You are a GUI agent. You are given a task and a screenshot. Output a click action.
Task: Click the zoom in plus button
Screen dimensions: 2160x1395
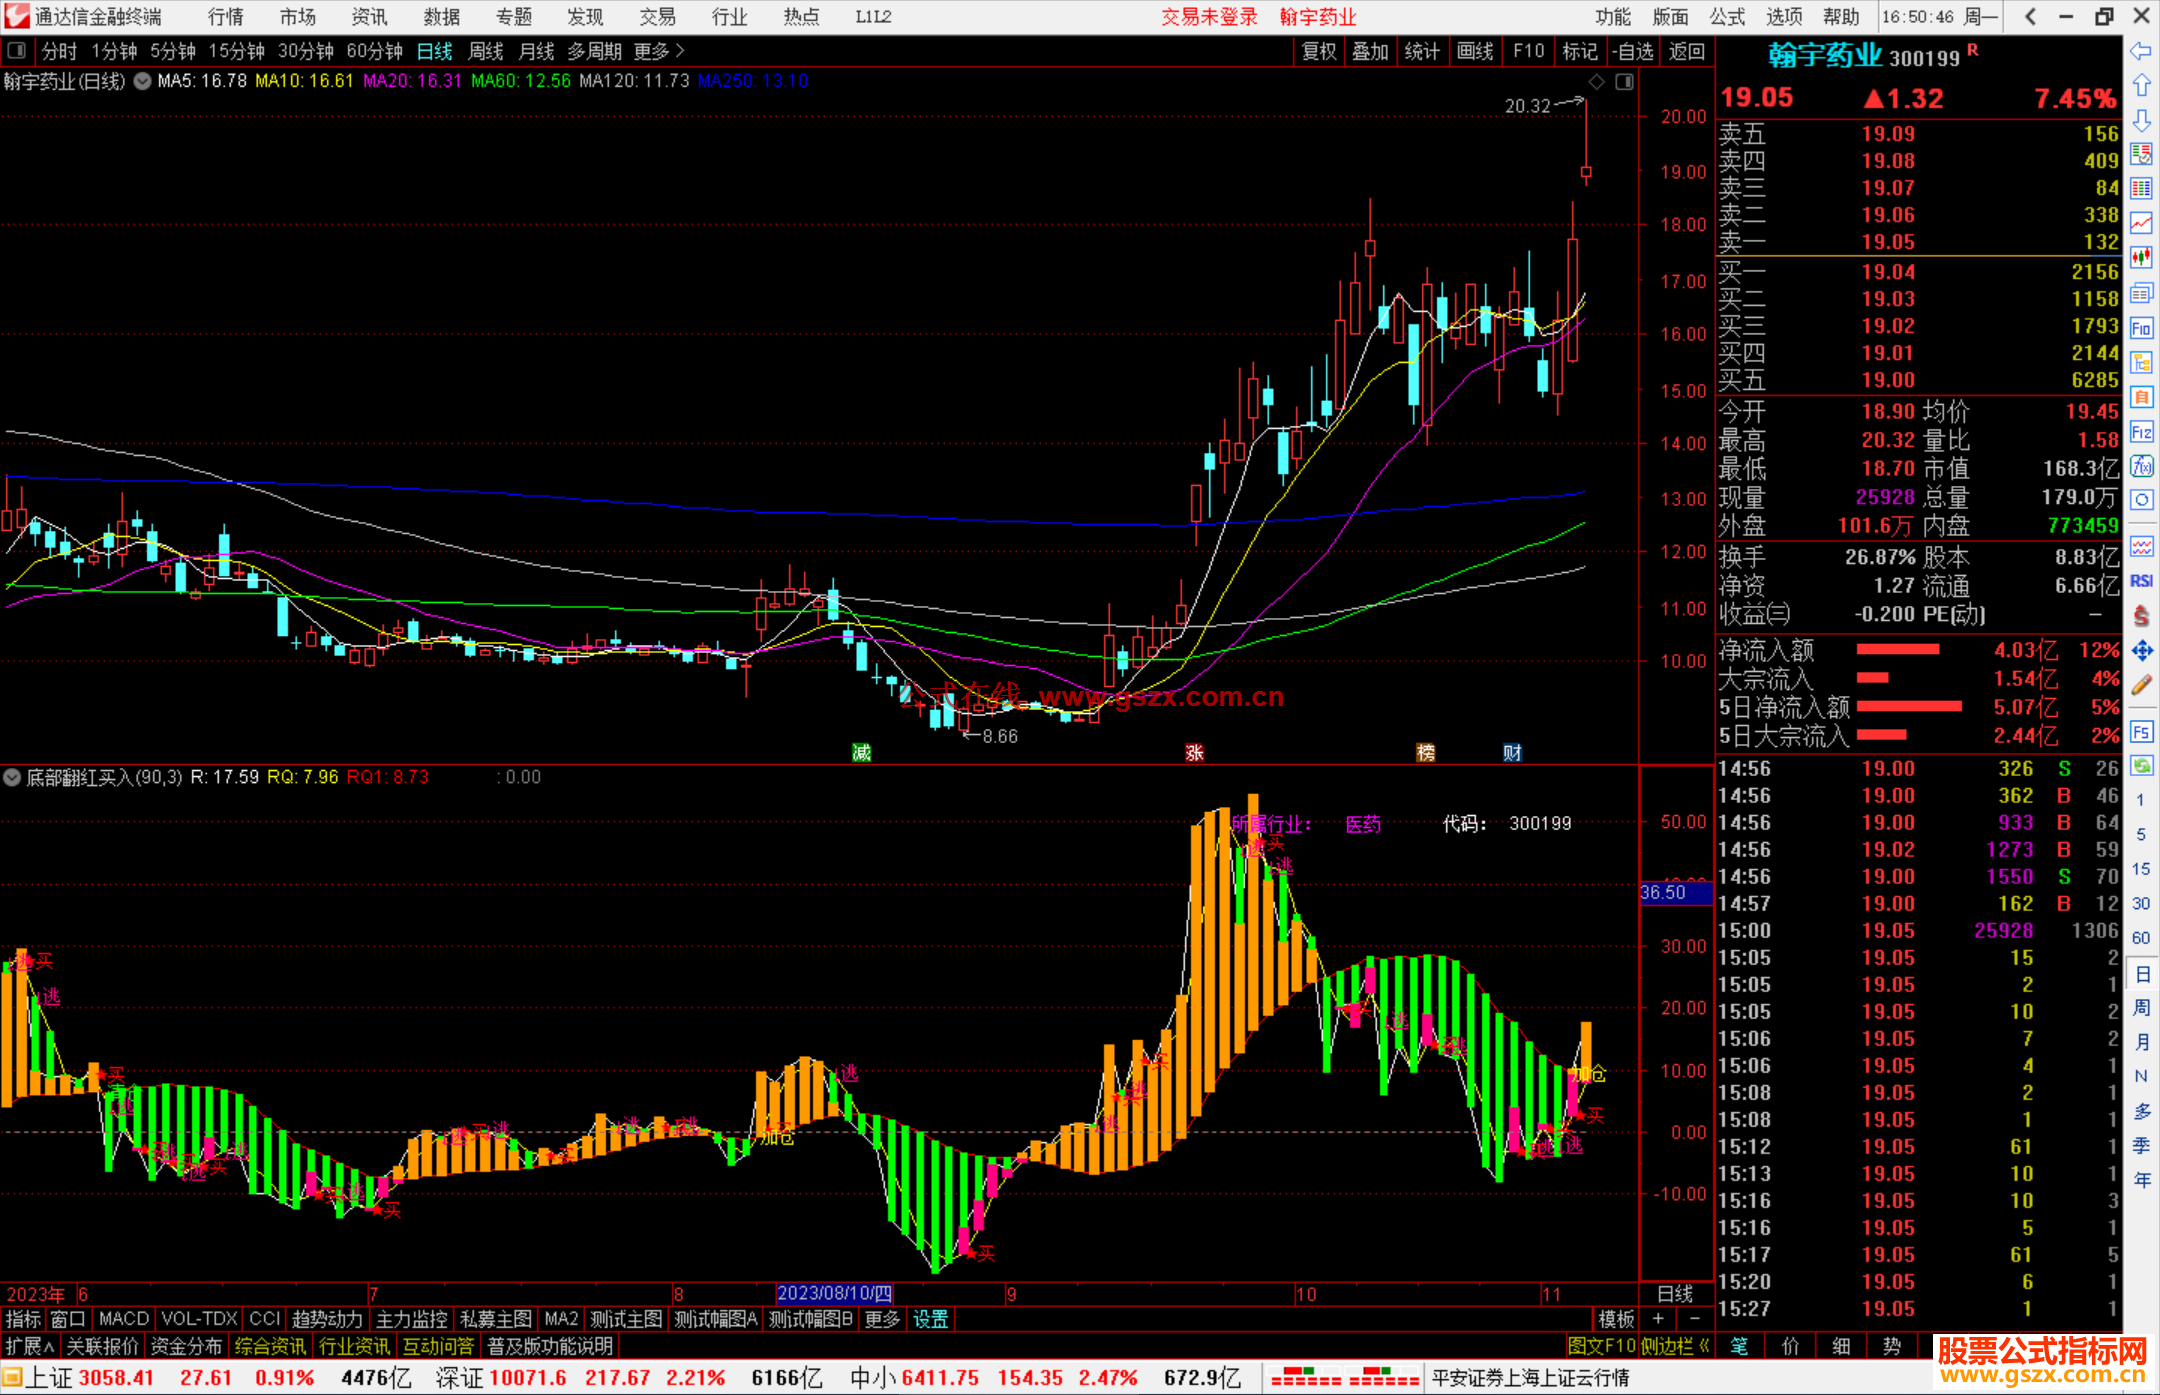point(1659,1319)
